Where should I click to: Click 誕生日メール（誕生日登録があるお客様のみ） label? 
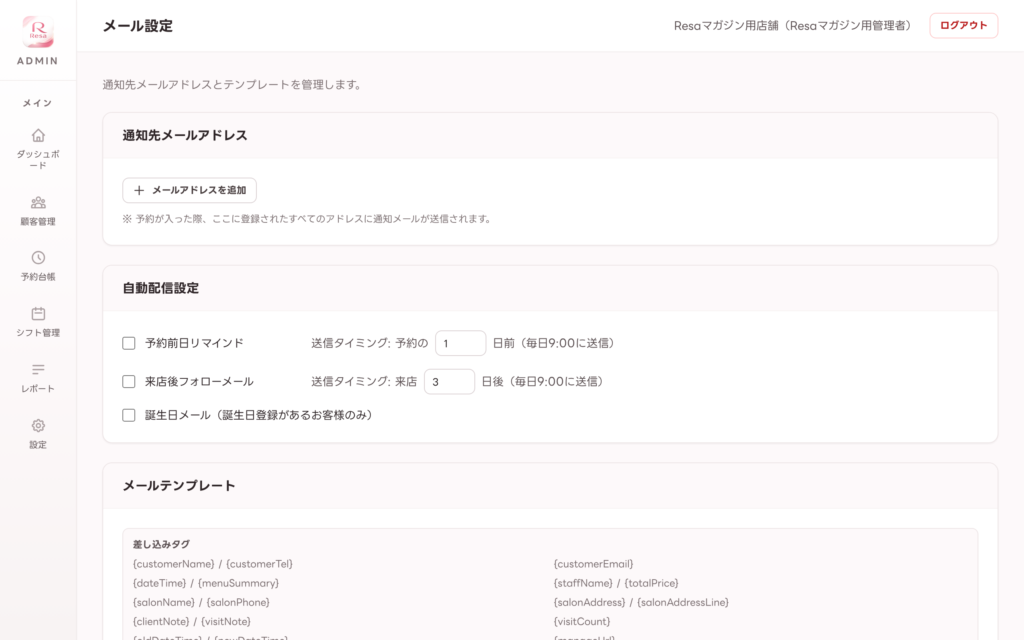pos(259,415)
